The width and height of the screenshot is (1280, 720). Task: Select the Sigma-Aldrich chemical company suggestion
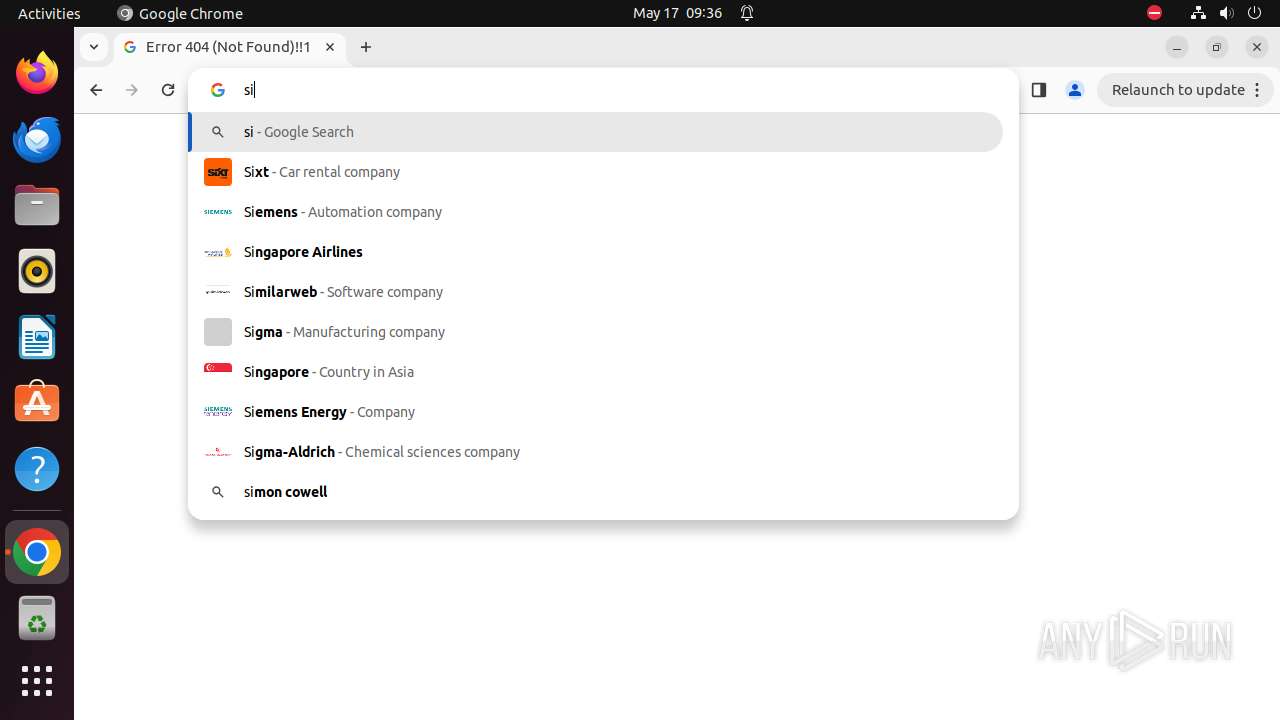pos(596,452)
